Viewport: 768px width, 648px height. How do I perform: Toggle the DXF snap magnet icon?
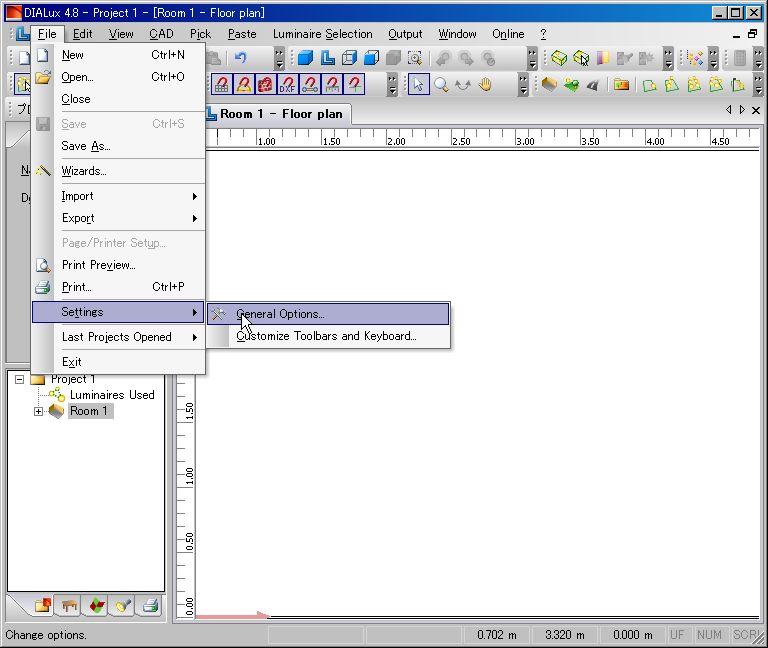pos(288,84)
